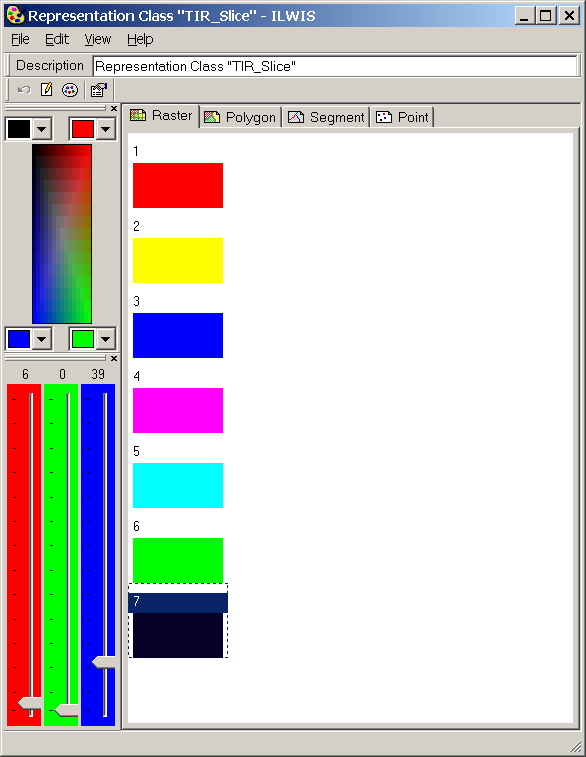
Task: Select class 7 dark navy swatch
Action: pos(178,635)
